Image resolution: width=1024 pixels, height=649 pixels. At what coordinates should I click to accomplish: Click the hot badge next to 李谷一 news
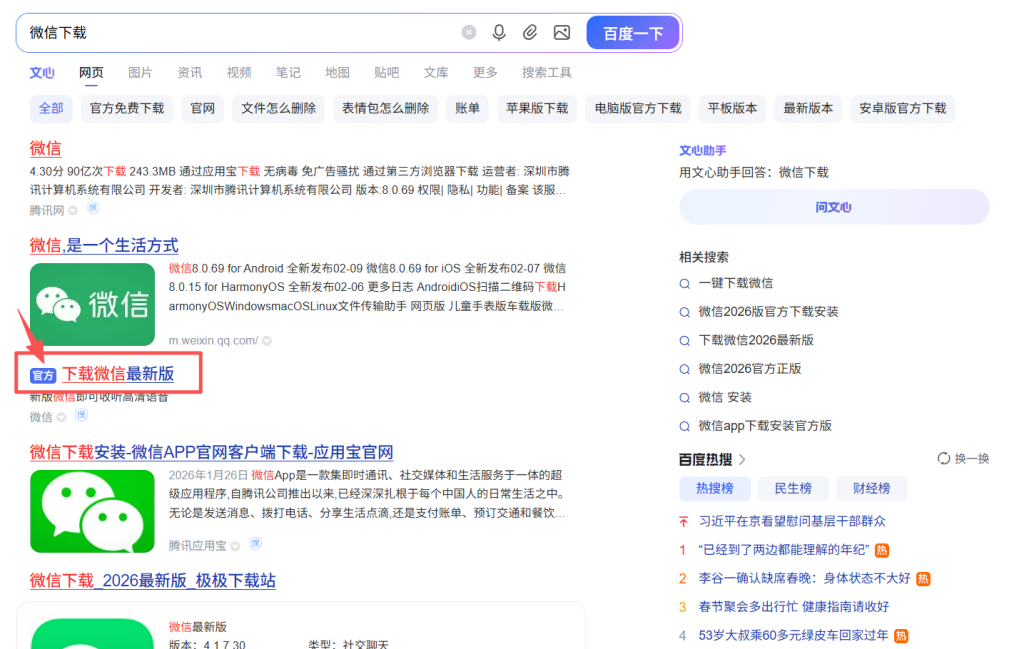(x=923, y=579)
